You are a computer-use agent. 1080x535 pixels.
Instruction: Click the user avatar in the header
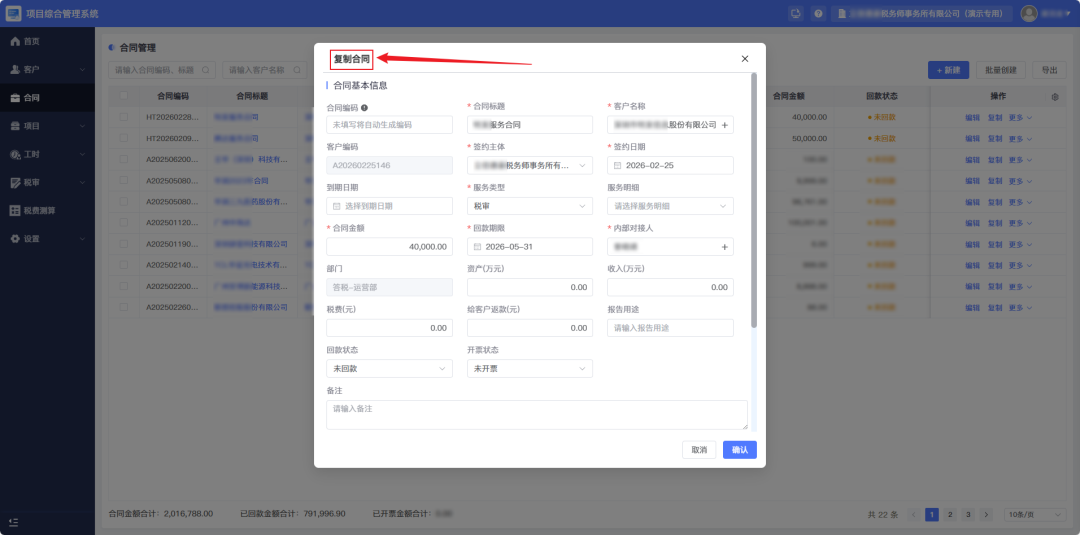click(1029, 13)
